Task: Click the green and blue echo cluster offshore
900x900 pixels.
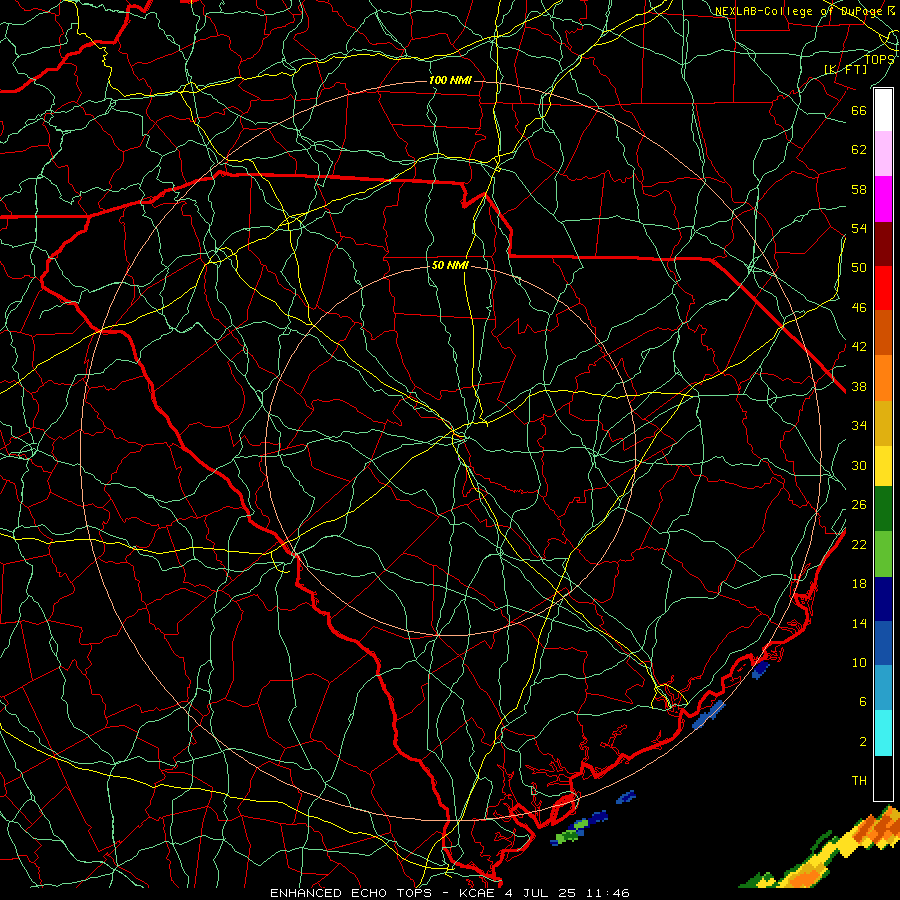Action: pyautogui.click(x=579, y=827)
